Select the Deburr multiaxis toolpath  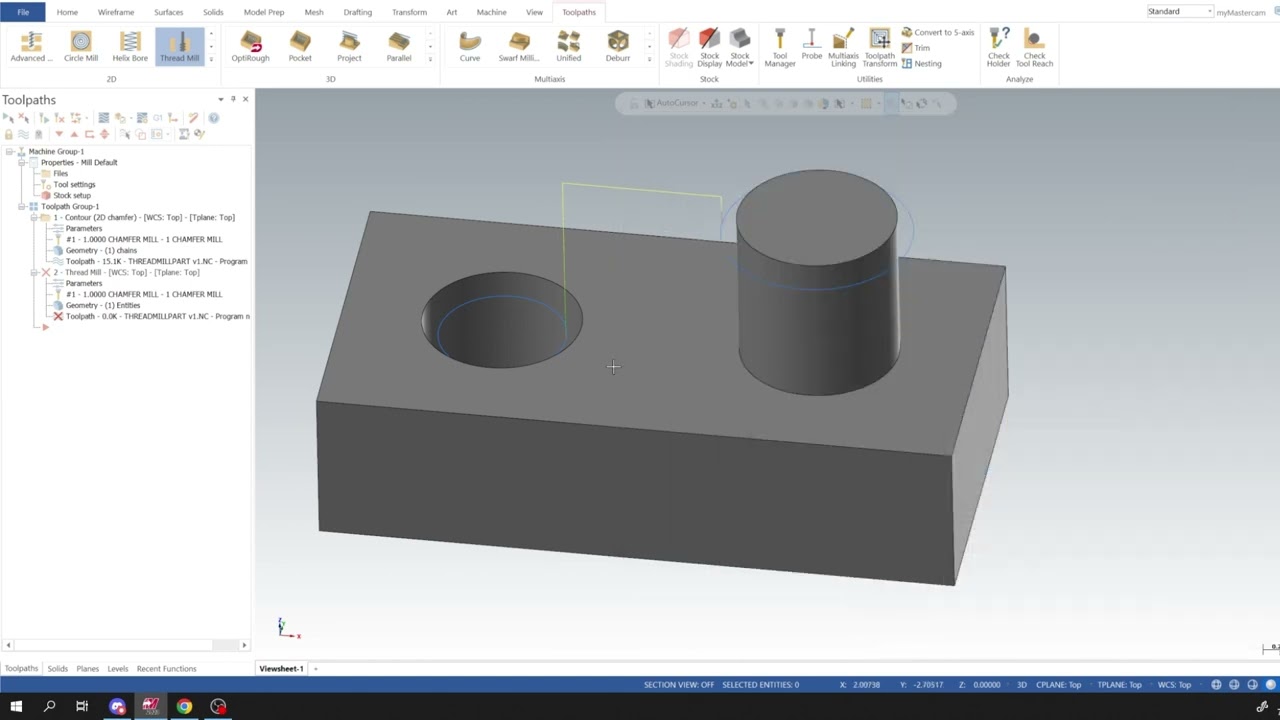(x=618, y=47)
